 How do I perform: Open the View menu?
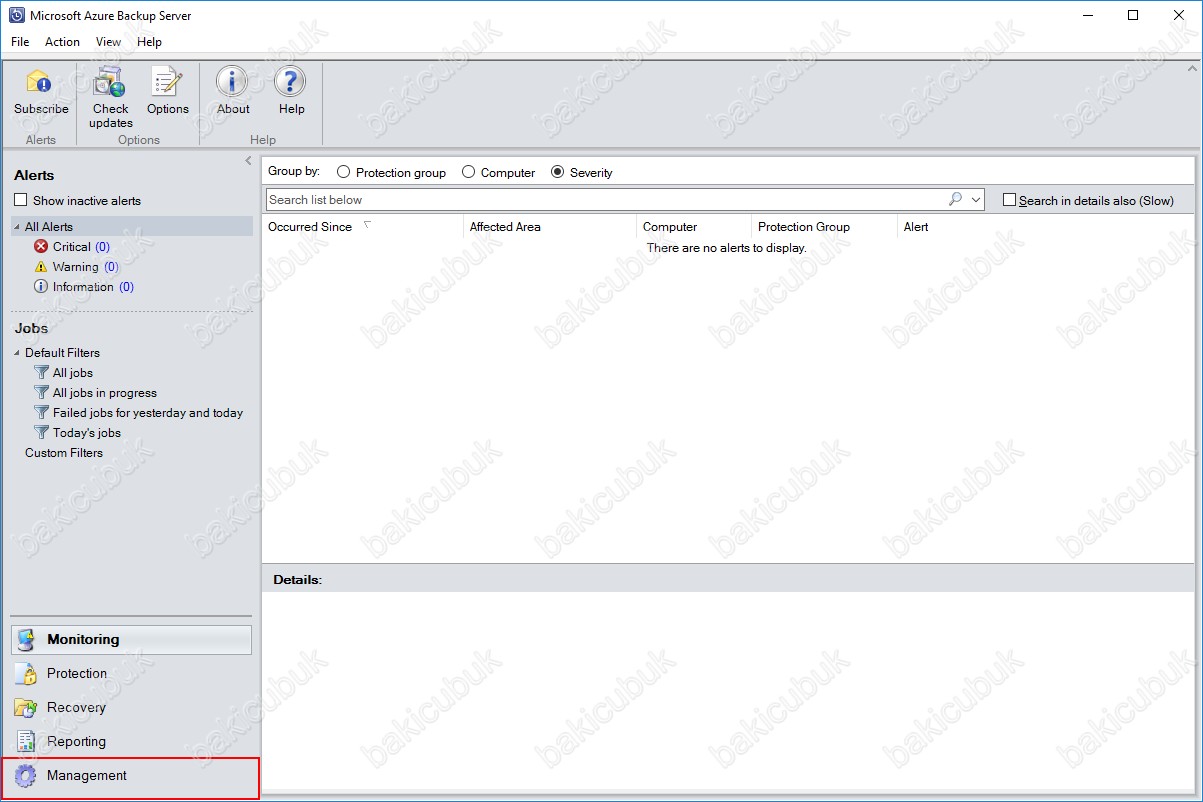click(108, 42)
